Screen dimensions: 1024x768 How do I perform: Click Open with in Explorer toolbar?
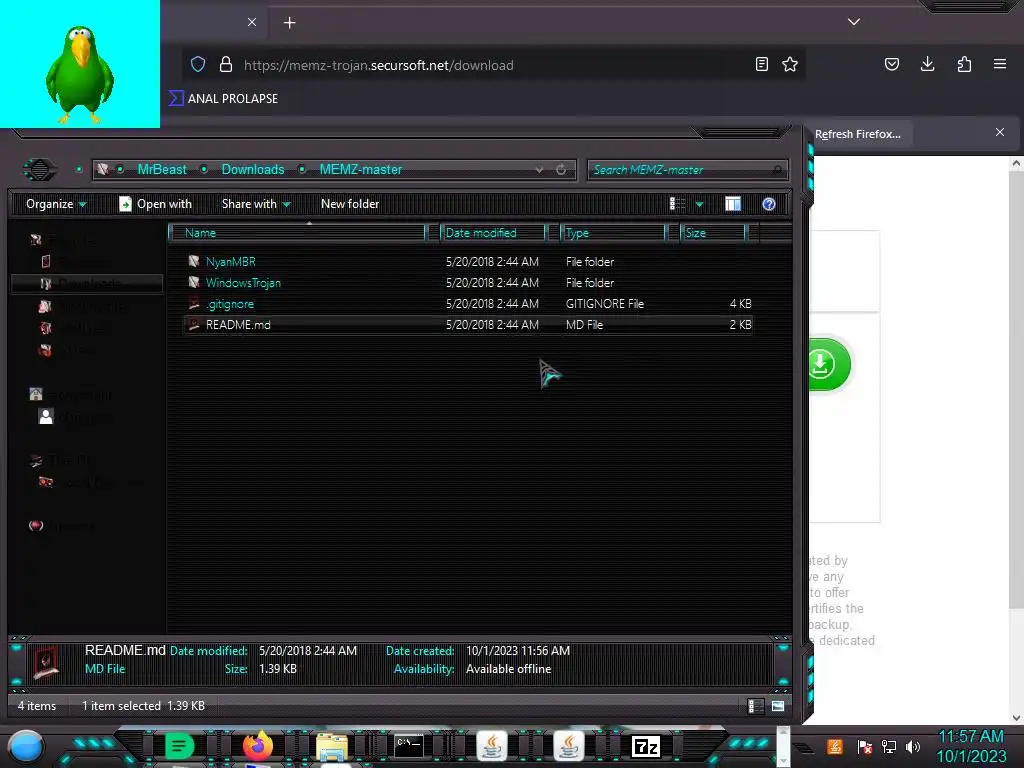pyautogui.click(x=155, y=204)
